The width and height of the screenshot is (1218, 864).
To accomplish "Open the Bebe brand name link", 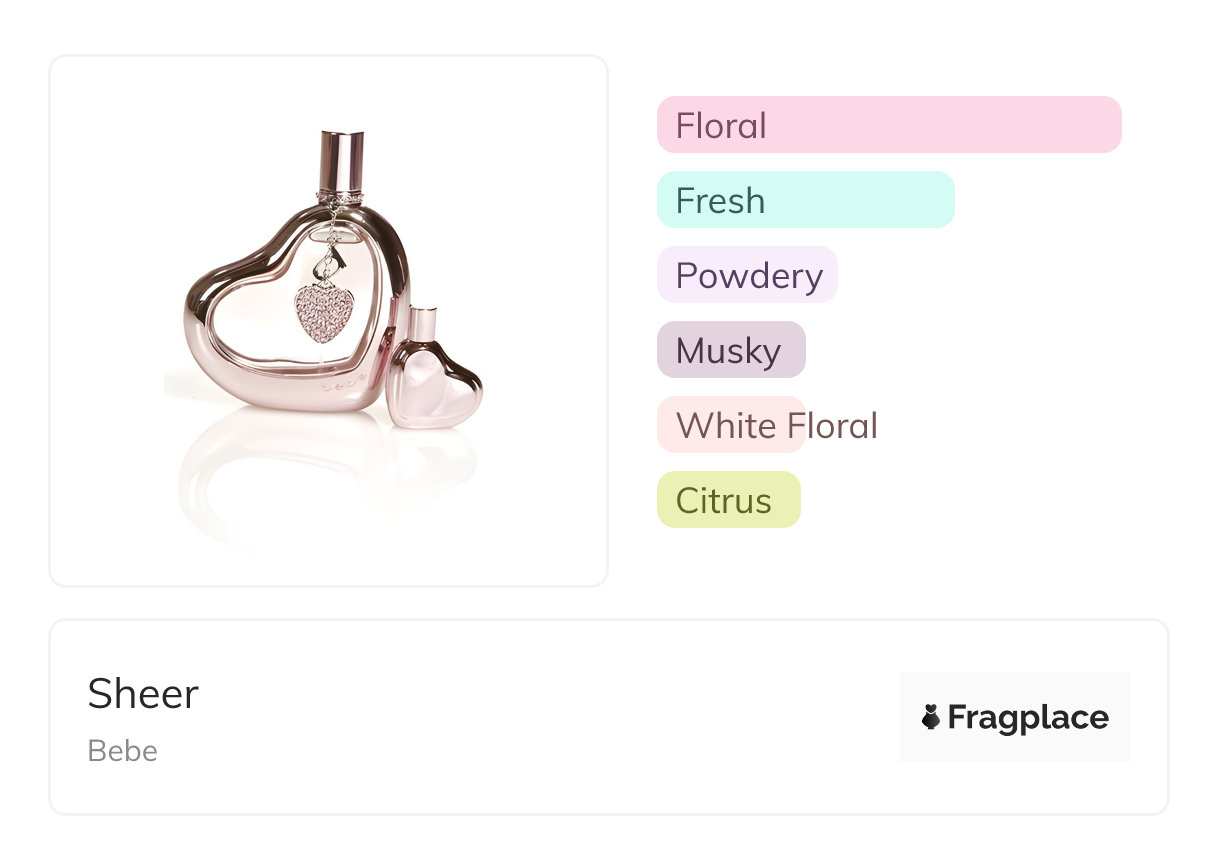I will coord(122,751).
